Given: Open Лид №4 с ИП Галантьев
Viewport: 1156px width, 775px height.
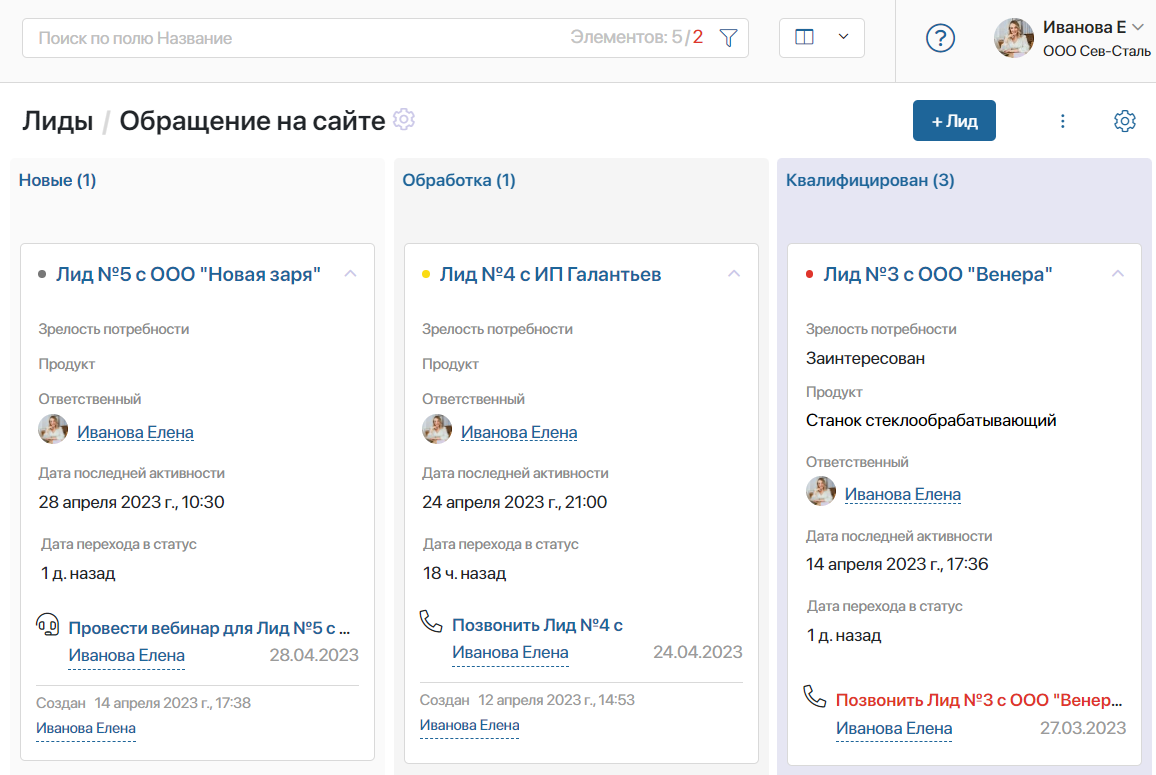Looking at the screenshot, I should pos(550,274).
